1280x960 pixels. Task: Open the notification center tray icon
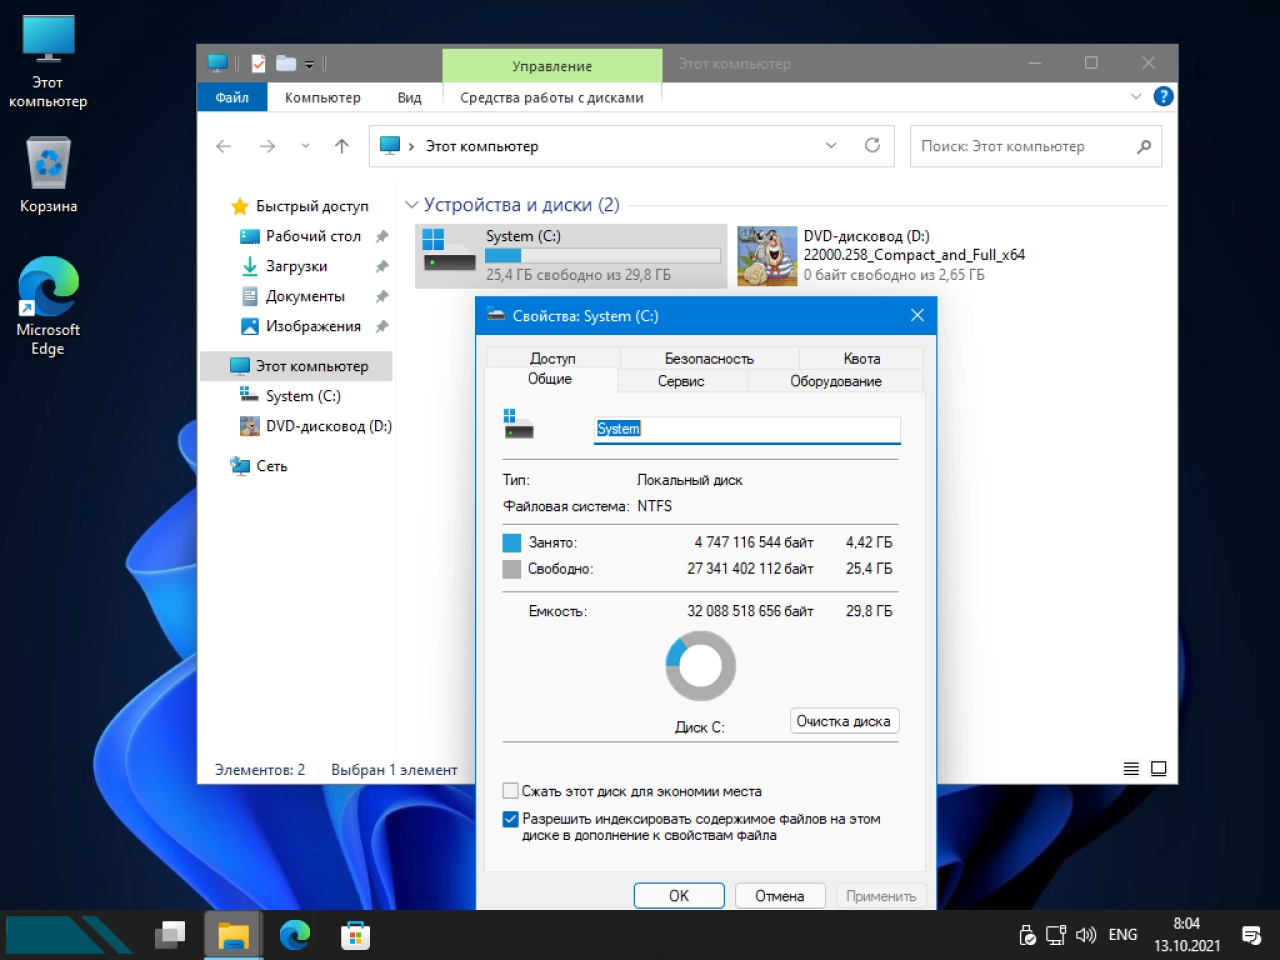(1251, 935)
